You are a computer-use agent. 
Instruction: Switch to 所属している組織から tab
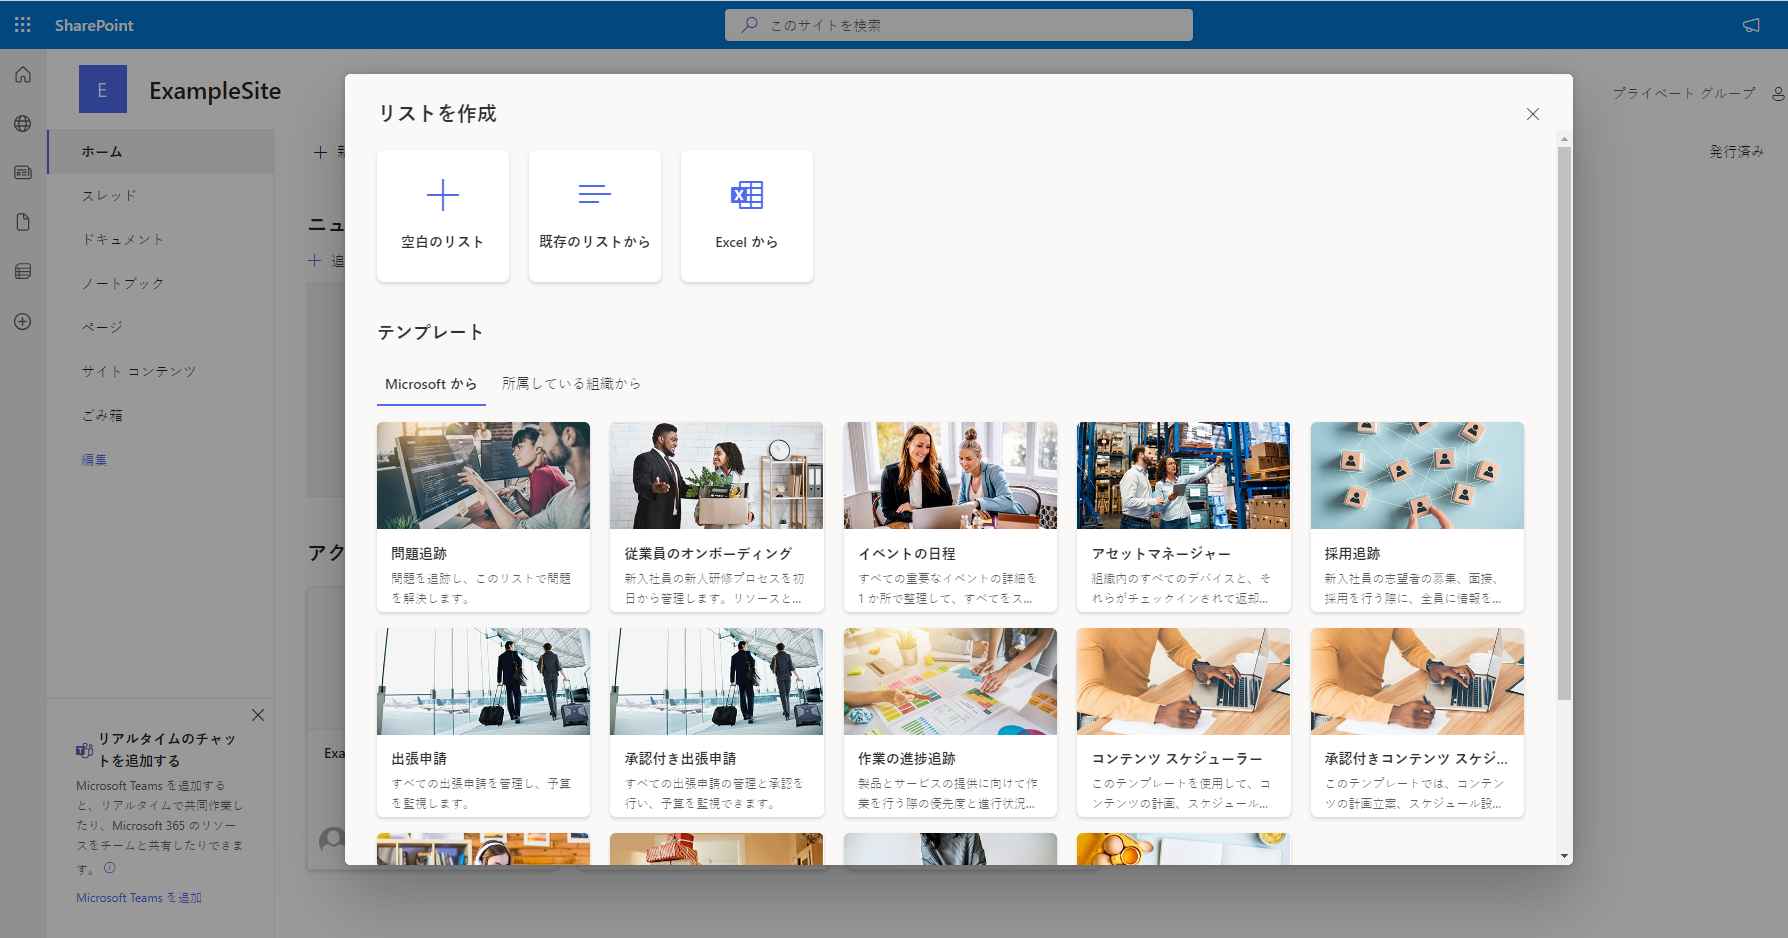point(571,384)
